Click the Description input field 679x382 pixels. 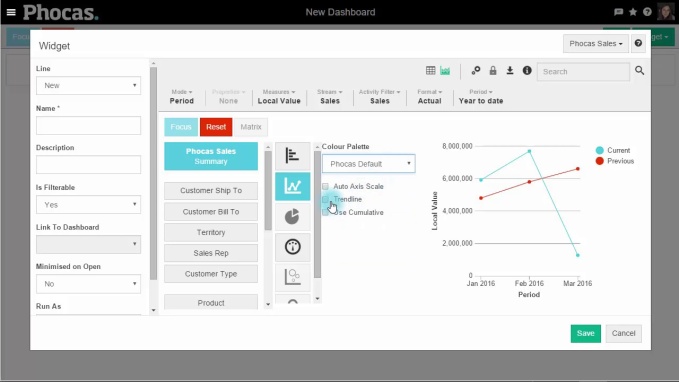88,165
